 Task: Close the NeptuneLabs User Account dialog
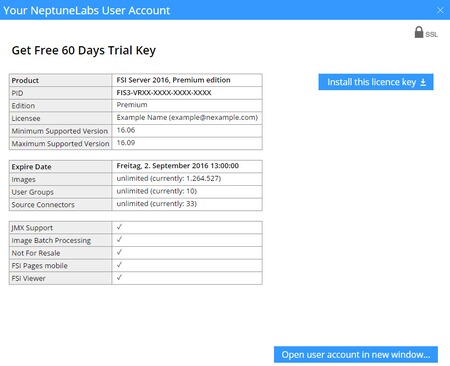tap(440, 10)
